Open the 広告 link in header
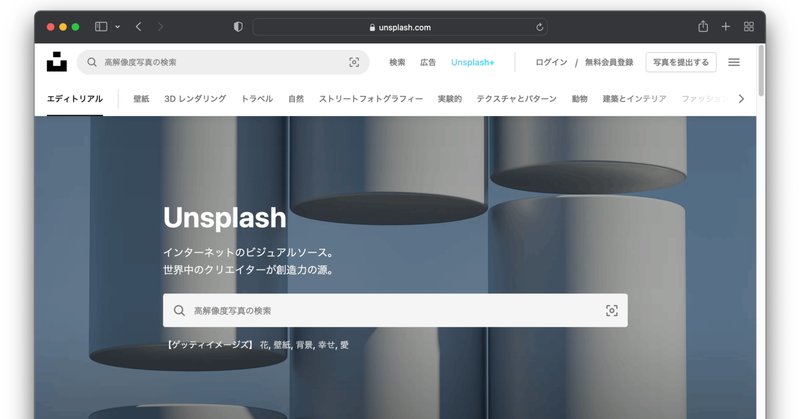 [428, 62]
